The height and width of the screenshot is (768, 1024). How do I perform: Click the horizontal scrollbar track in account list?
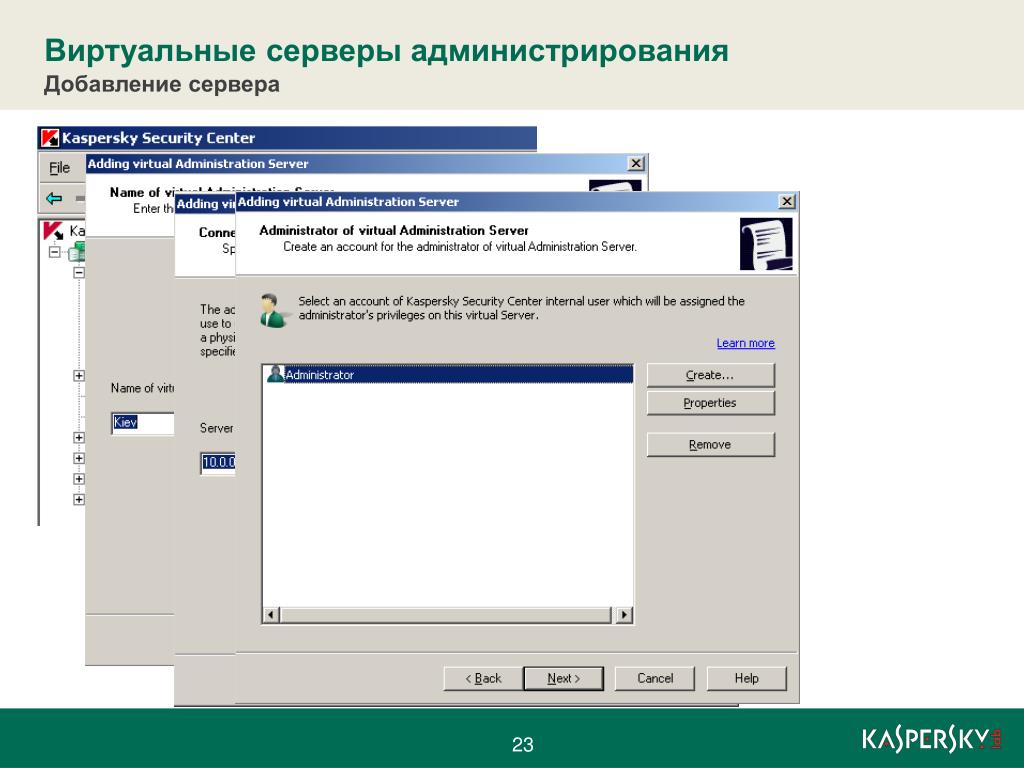(x=447, y=615)
